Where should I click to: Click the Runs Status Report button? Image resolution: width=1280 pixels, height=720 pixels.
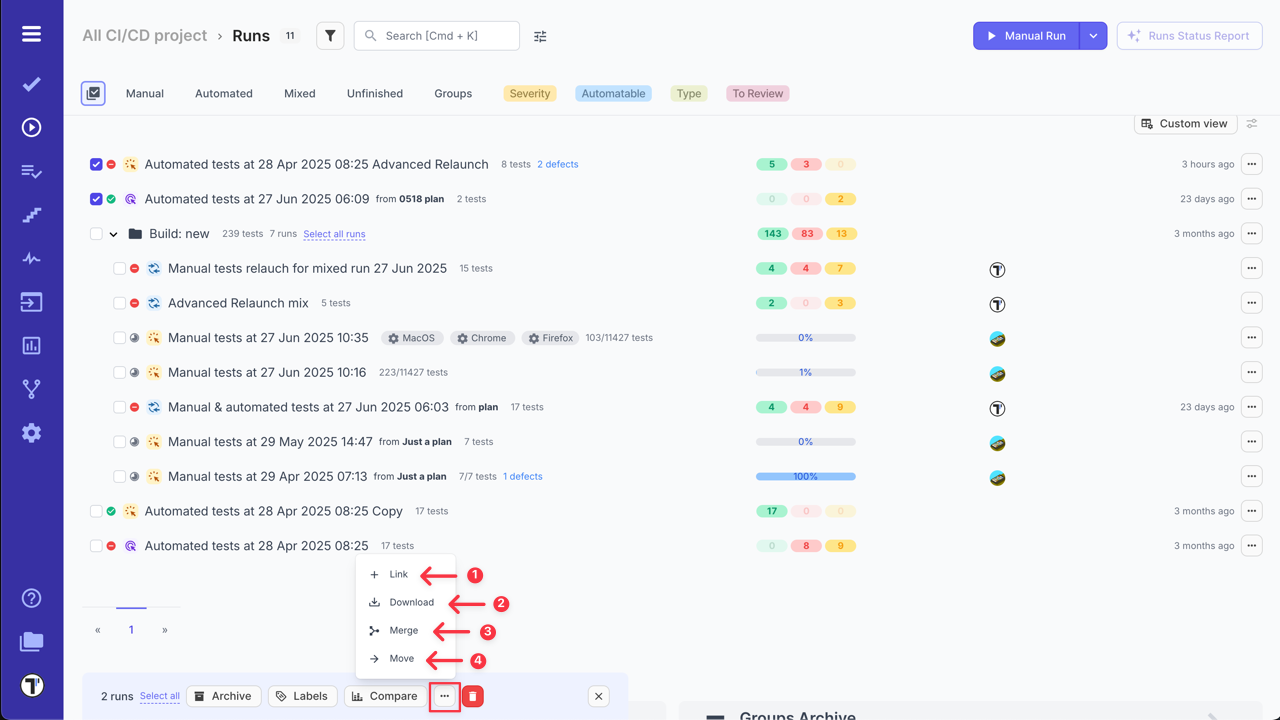[x=1189, y=35]
